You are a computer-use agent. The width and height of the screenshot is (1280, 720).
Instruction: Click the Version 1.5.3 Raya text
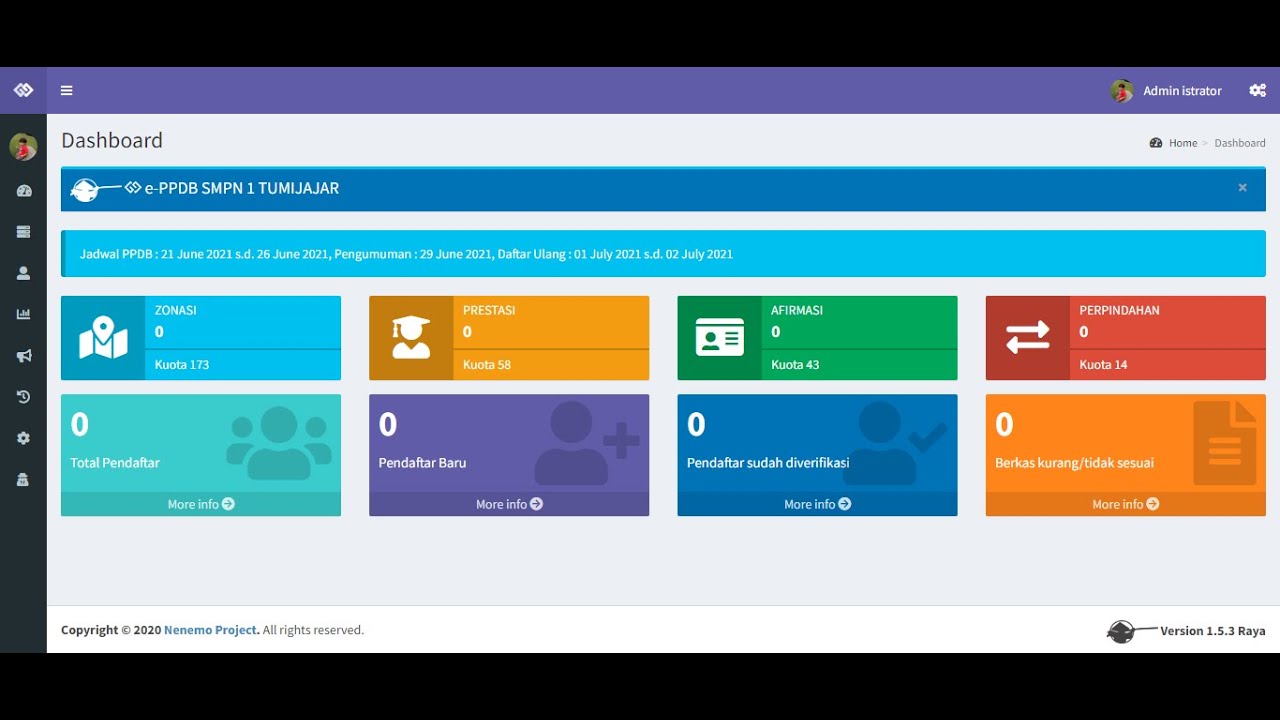1213,631
